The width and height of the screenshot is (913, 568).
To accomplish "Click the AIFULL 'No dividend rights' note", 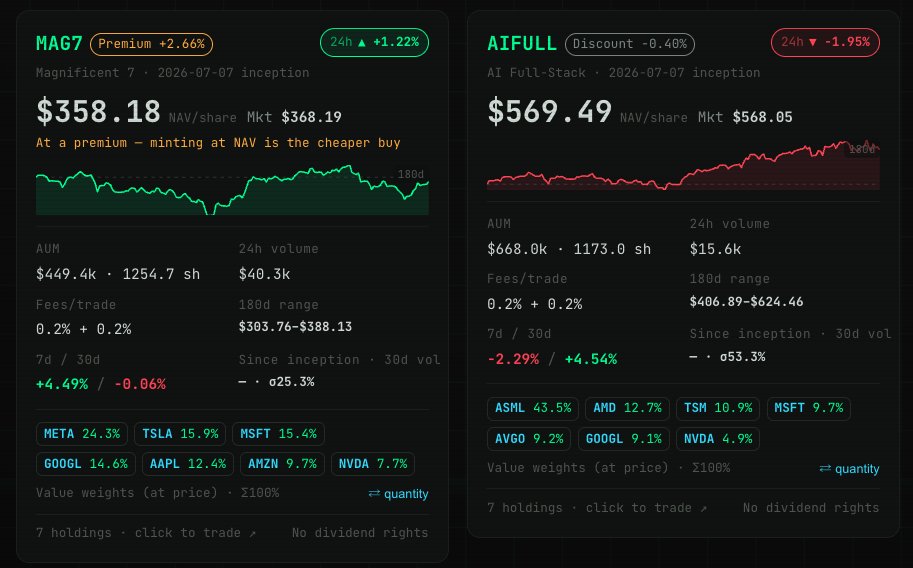I will pyautogui.click(x=811, y=508).
